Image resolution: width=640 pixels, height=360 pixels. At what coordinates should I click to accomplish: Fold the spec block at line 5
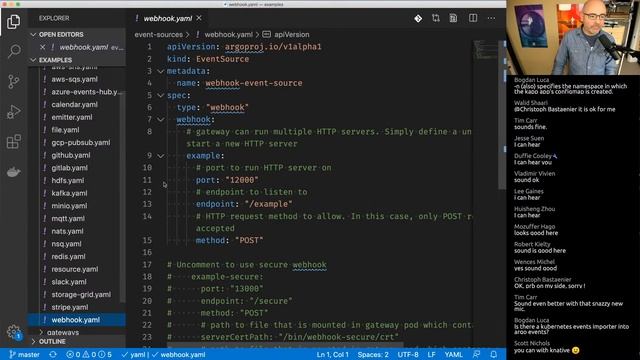(x=160, y=96)
